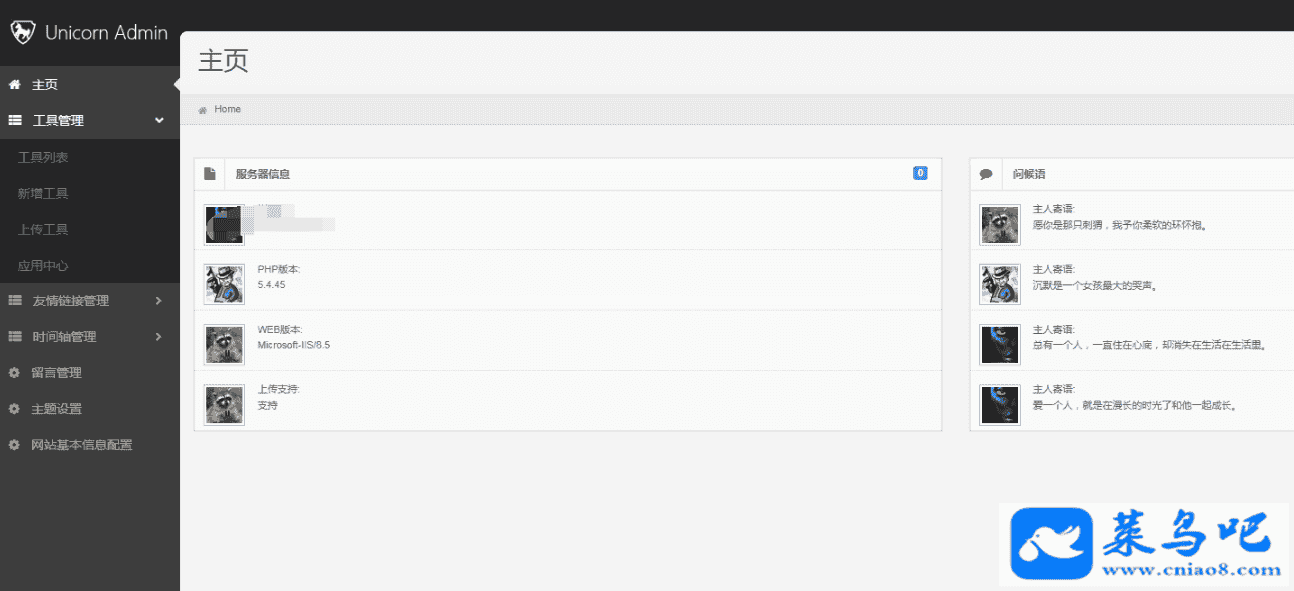Expand the 友情链接管理 submenu arrow

pos(159,301)
